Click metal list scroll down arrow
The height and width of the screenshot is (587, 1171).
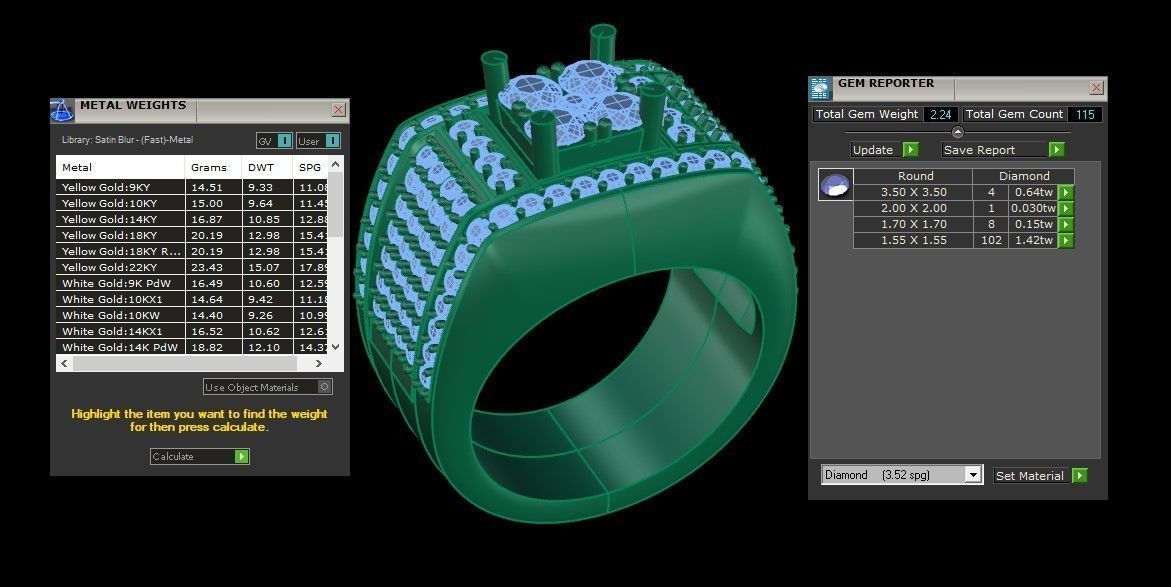tap(335, 347)
